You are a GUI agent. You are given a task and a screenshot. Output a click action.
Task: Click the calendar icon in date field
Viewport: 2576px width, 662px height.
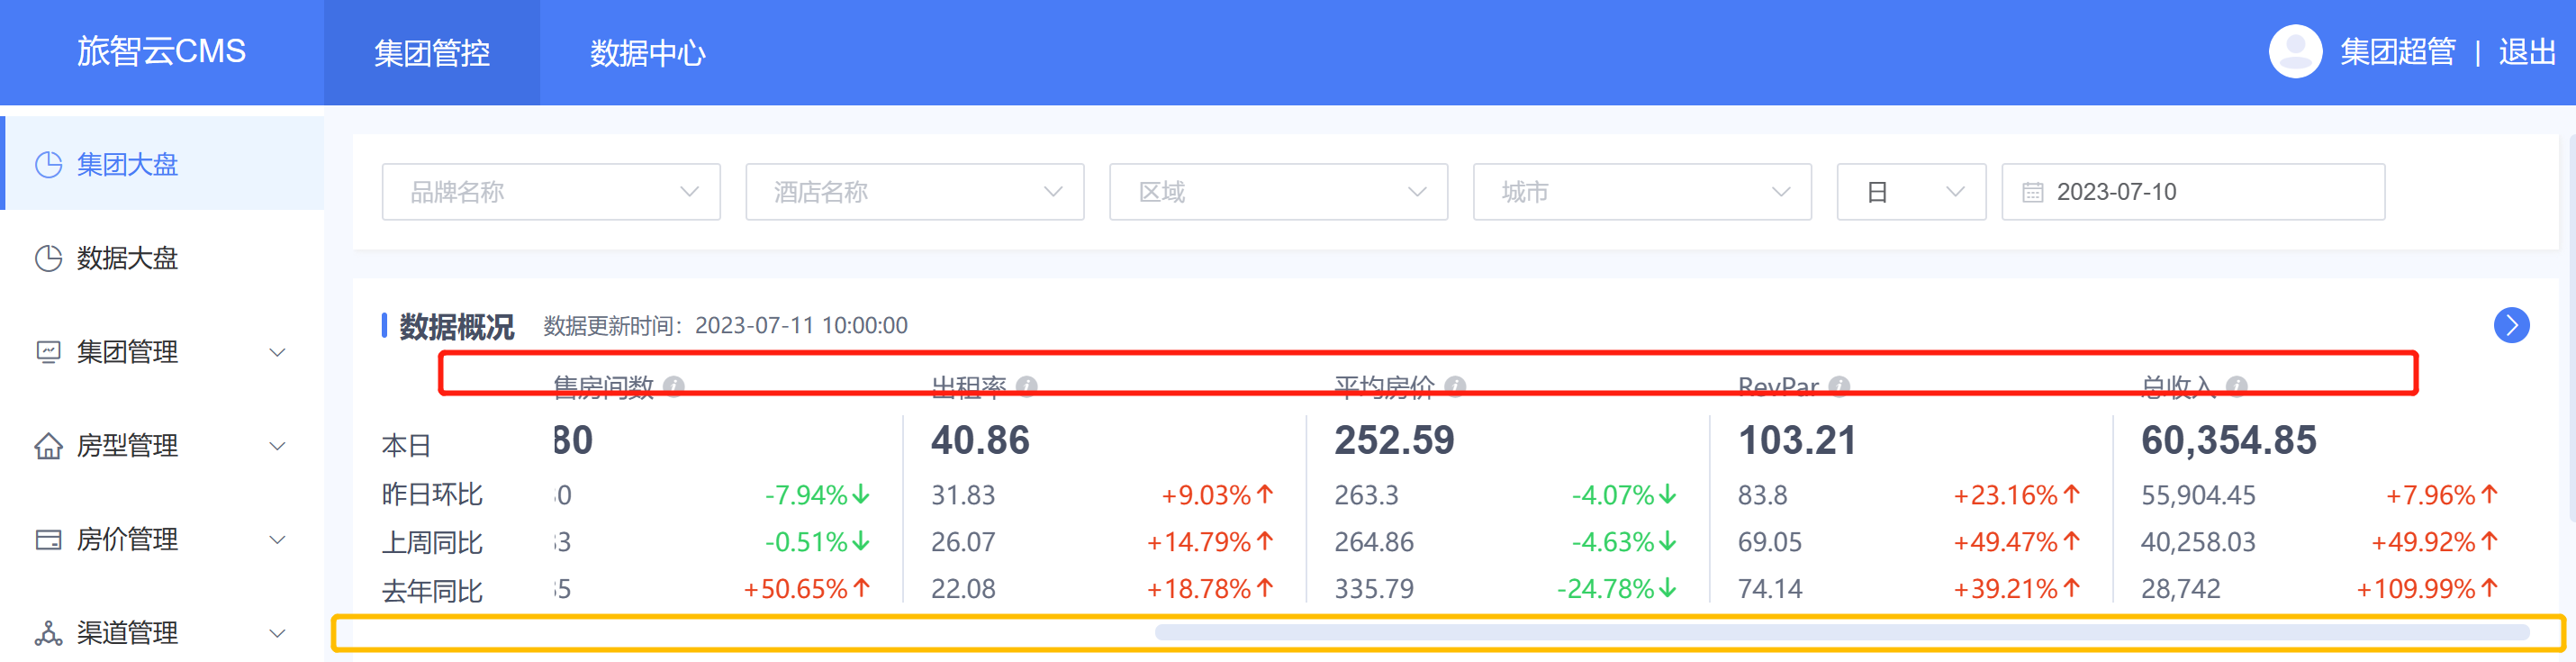tap(2033, 192)
